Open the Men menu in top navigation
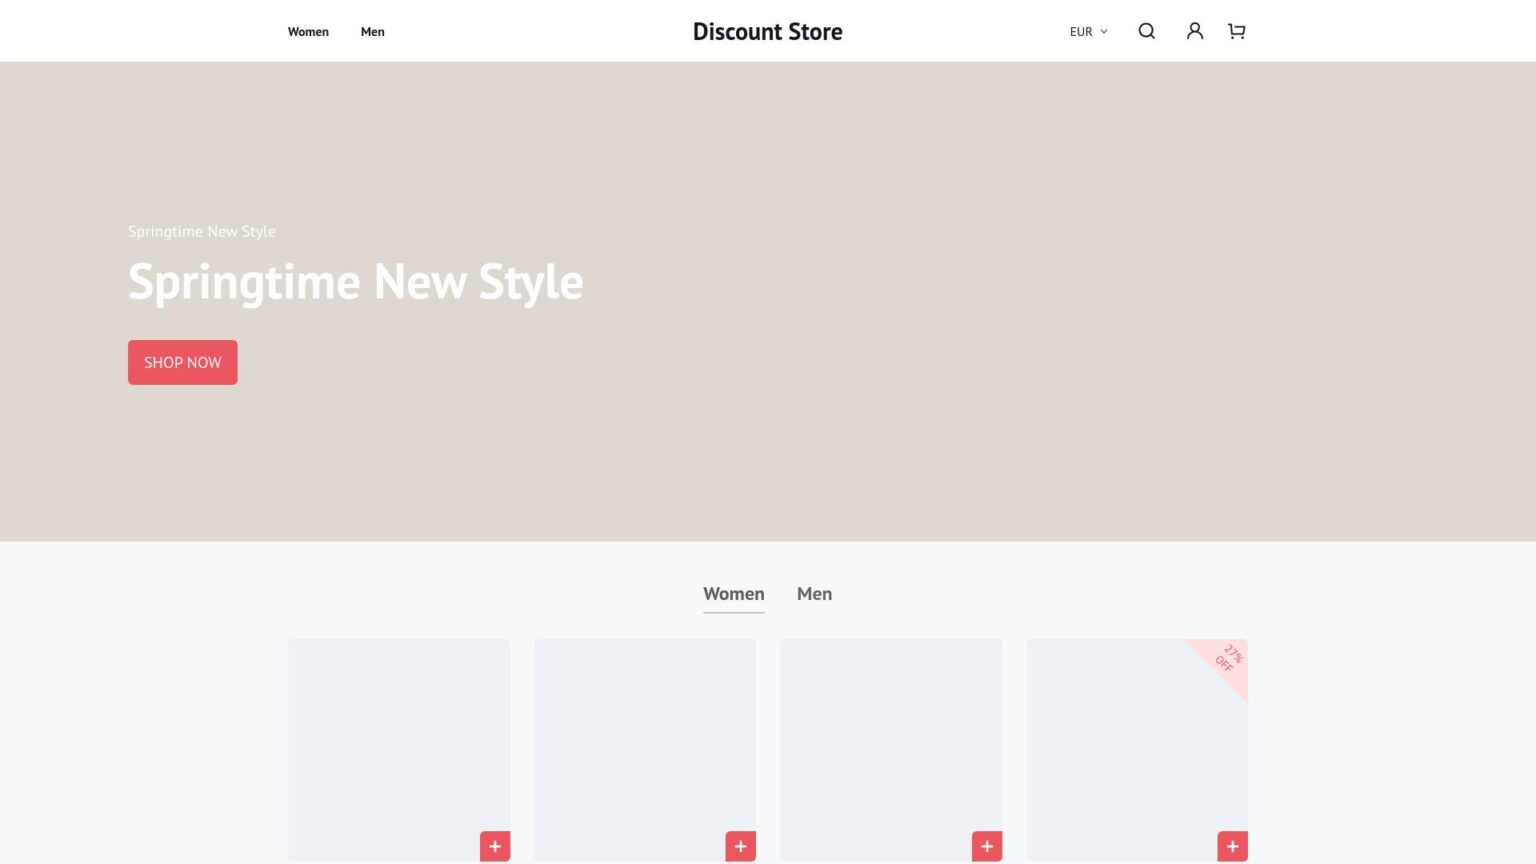The image size is (1536, 864). point(372,32)
